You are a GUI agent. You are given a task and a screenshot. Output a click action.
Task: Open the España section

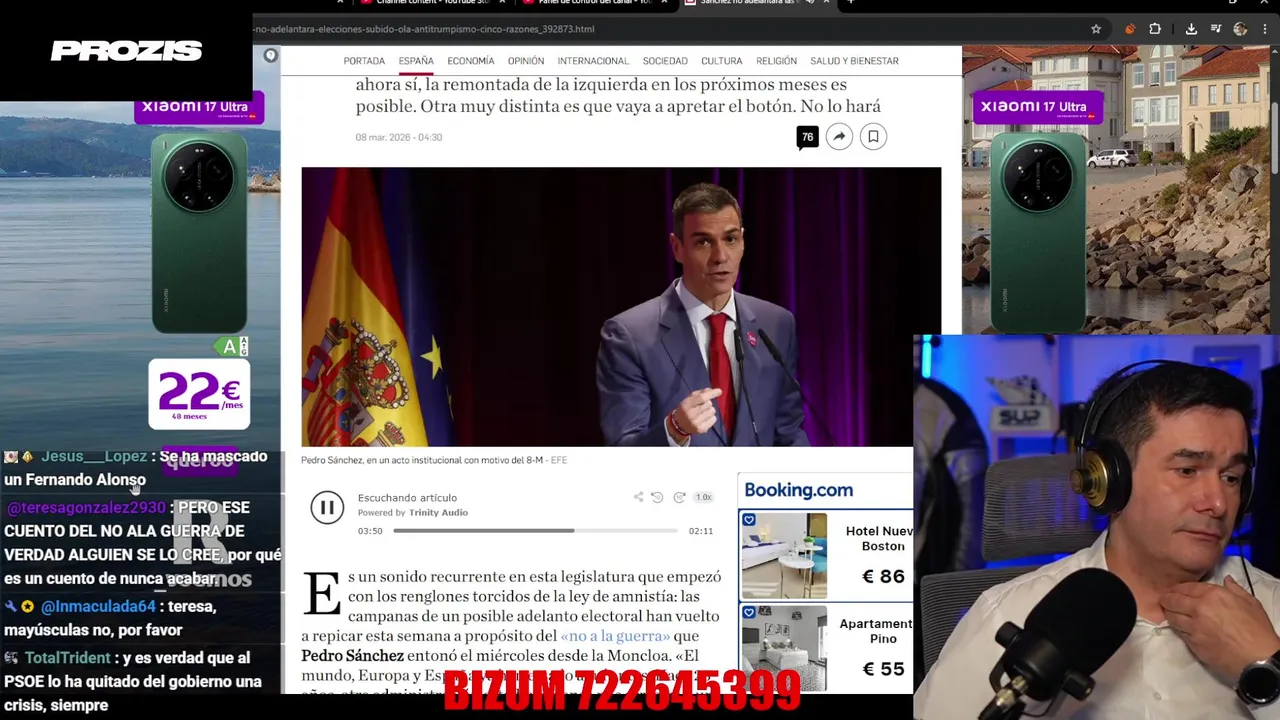tap(416, 61)
